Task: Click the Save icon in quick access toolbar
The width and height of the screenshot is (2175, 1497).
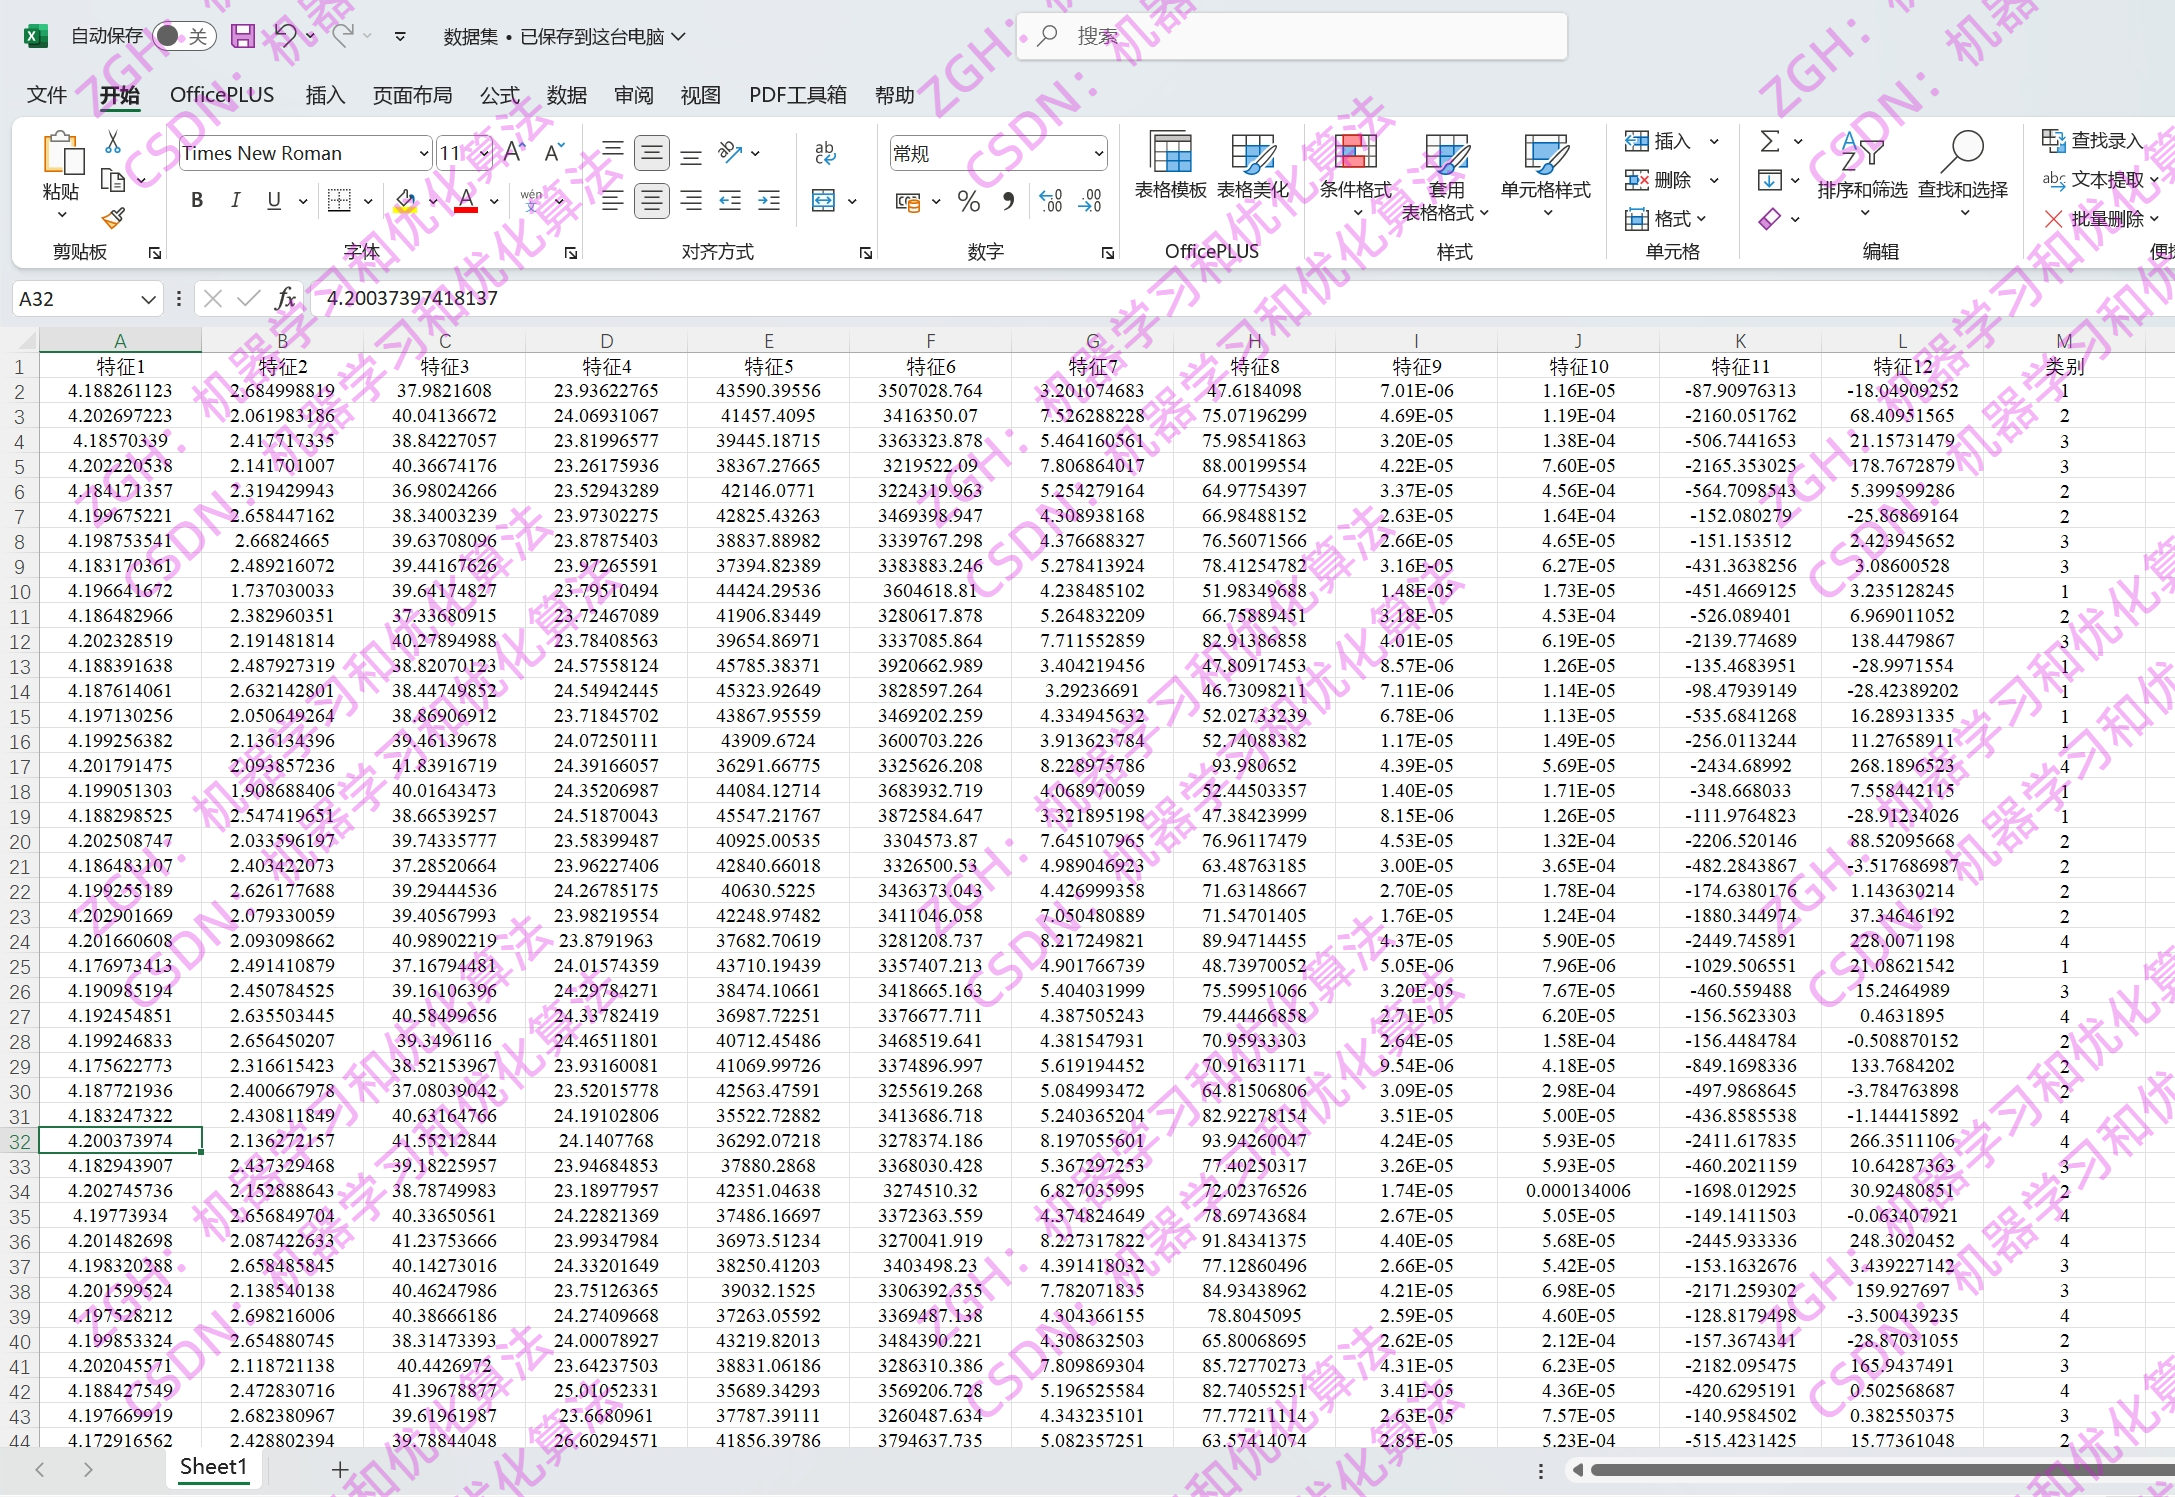Action: click(243, 35)
